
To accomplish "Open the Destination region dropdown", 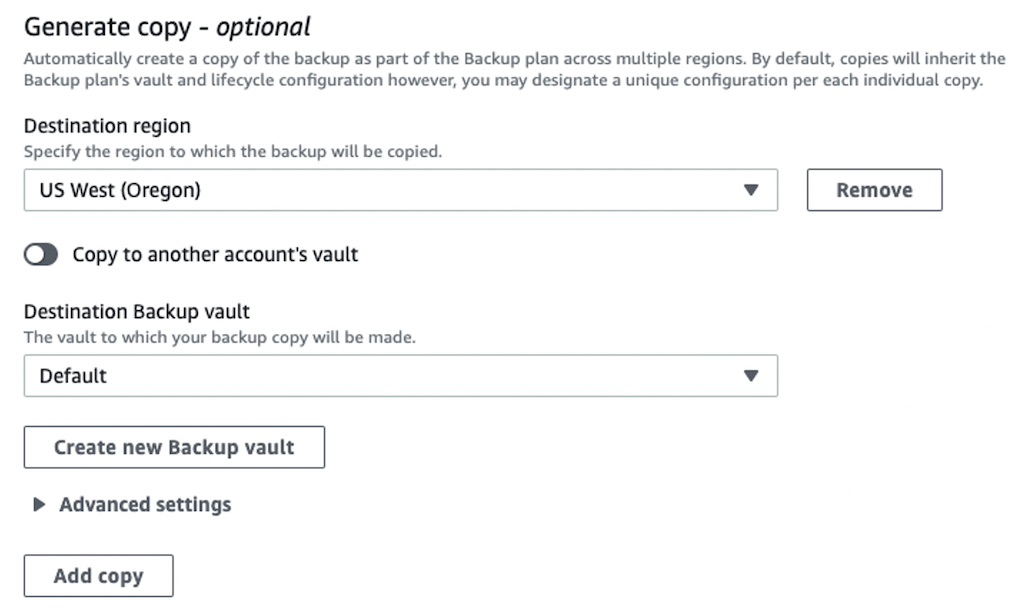I will coord(400,190).
